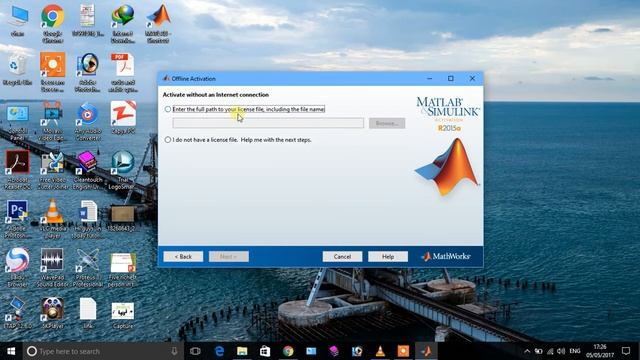
Task: Open File Explorer from the taskbar
Action: coord(242,351)
